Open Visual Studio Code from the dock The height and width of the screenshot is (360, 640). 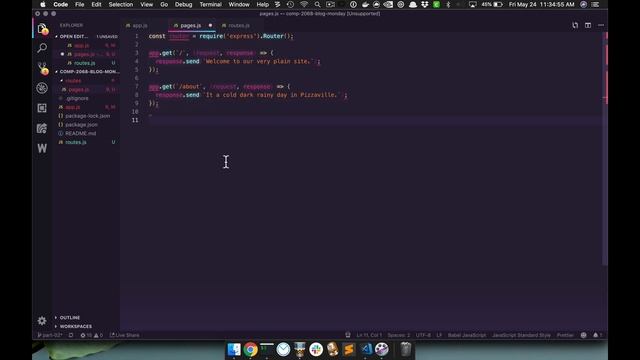click(366, 349)
